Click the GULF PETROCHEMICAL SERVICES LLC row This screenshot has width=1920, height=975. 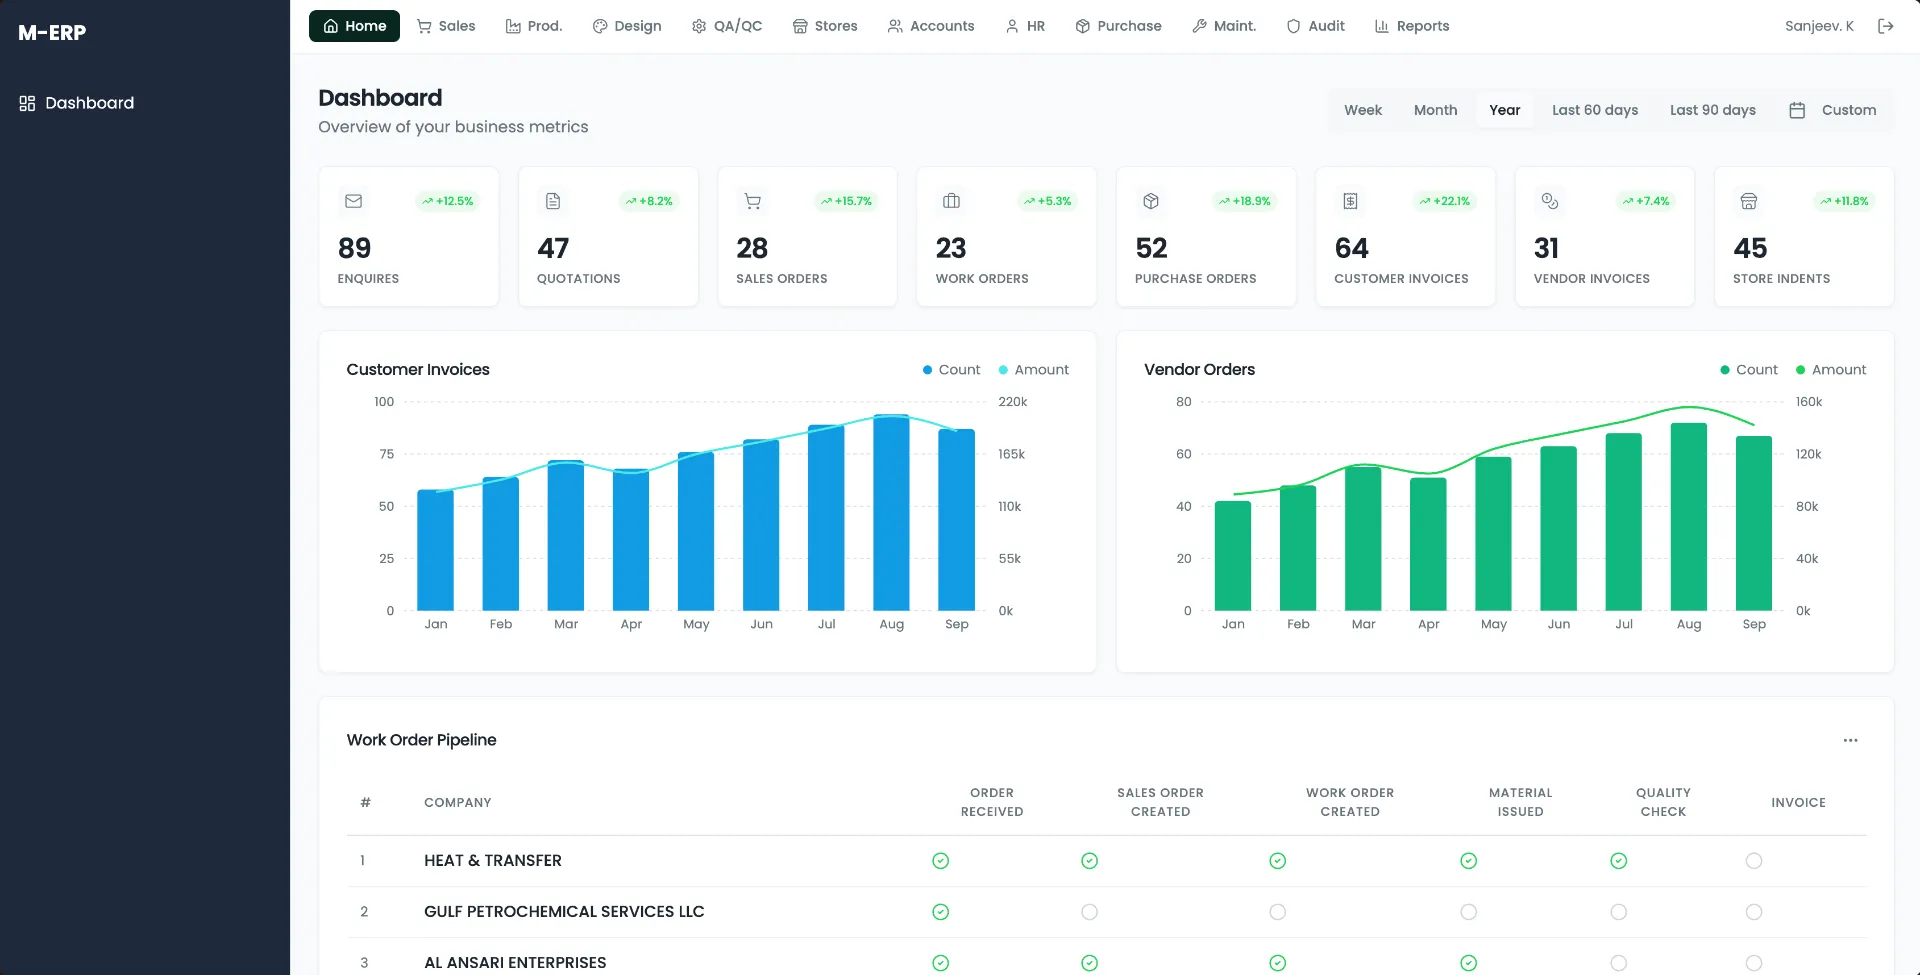pyautogui.click(x=564, y=911)
